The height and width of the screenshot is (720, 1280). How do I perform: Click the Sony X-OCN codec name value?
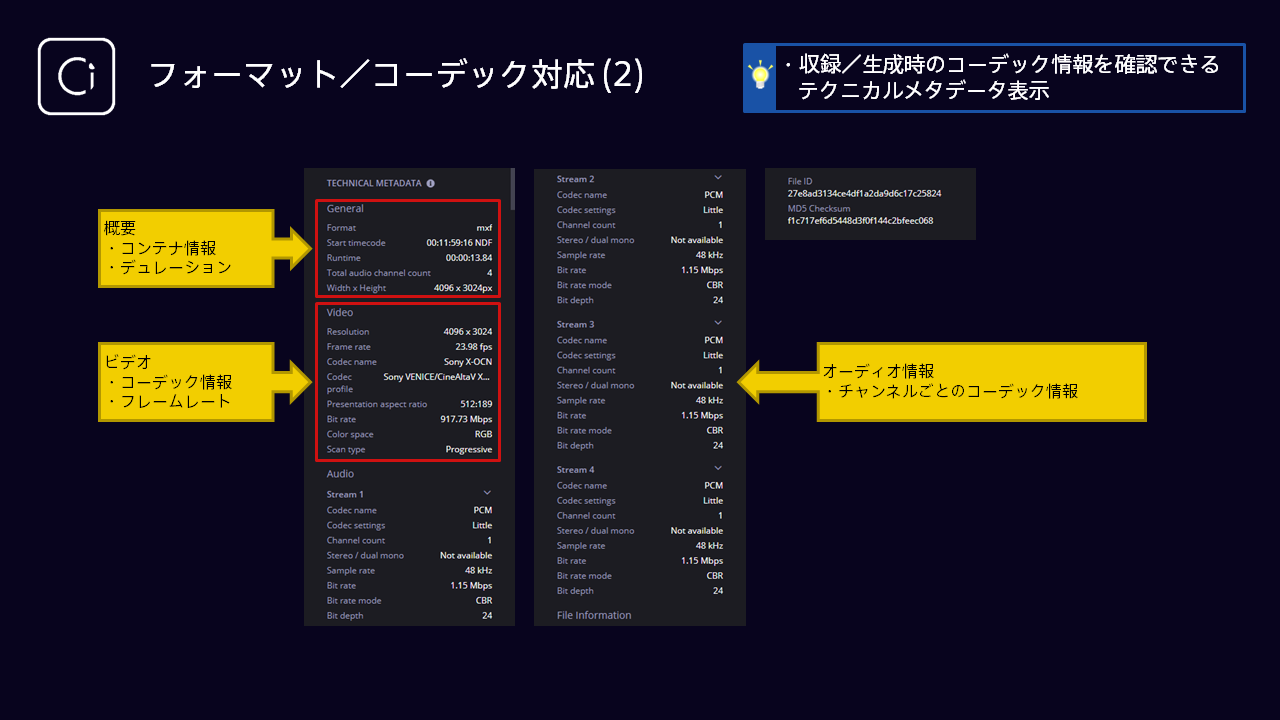(x=468, y=362)
